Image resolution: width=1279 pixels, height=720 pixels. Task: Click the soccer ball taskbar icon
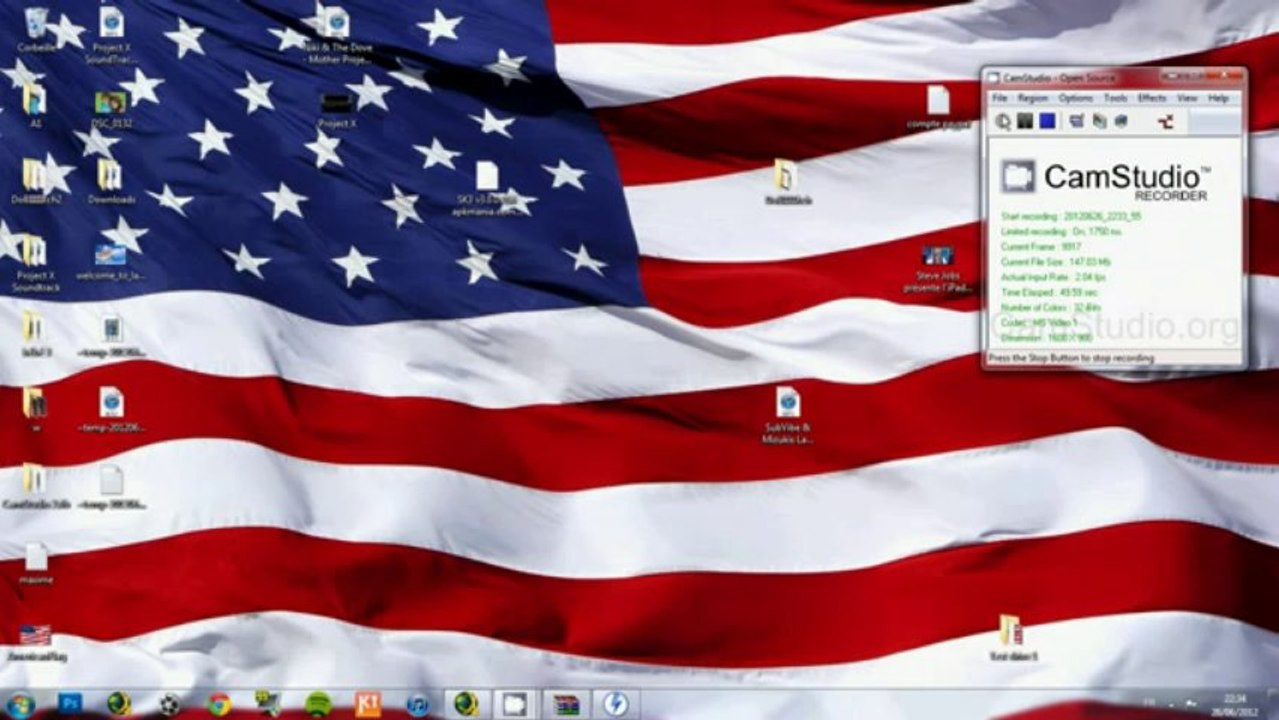point(169,704)
